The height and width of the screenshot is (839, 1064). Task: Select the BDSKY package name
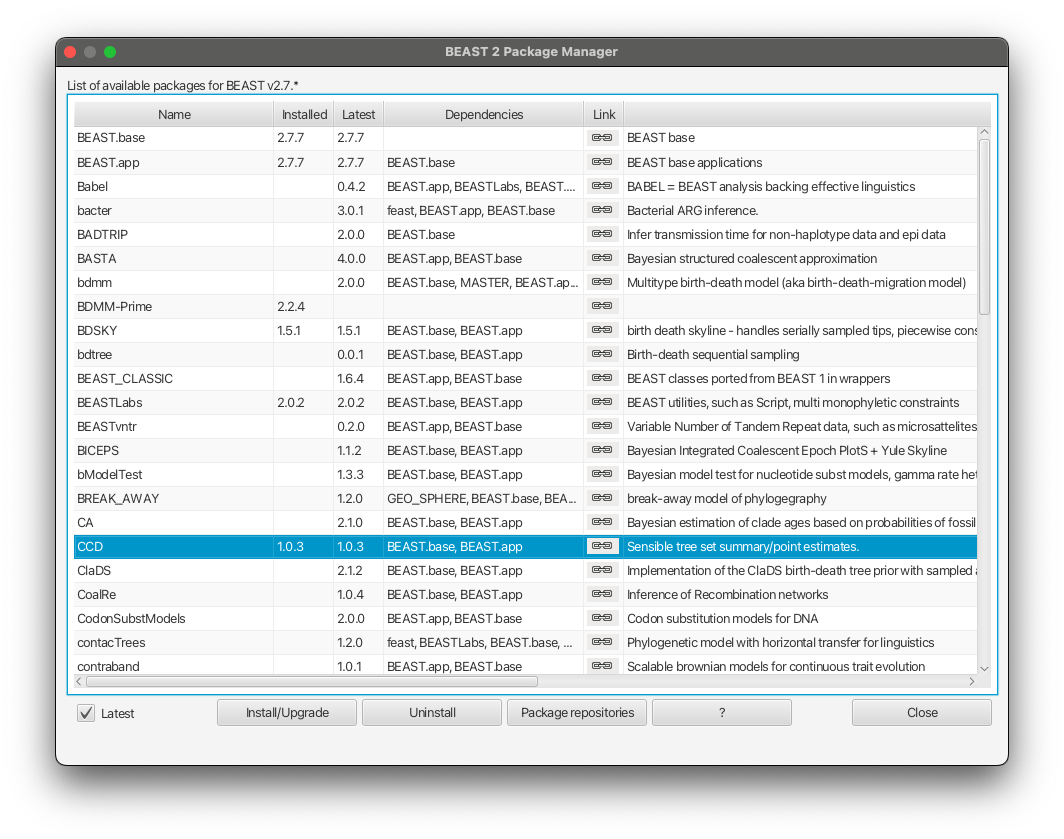(x=97, y=331)
